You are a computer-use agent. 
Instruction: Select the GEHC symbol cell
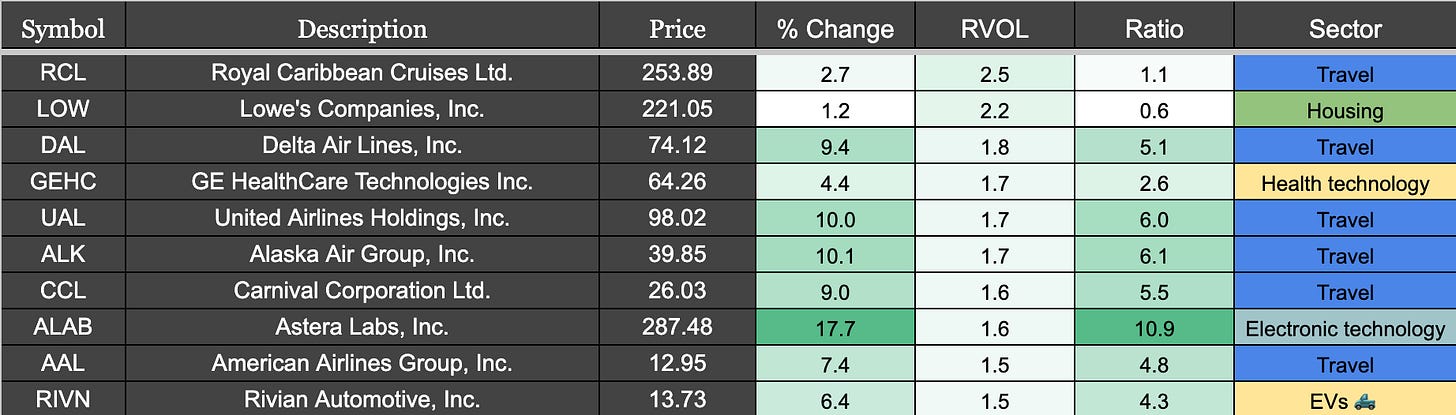63,182
